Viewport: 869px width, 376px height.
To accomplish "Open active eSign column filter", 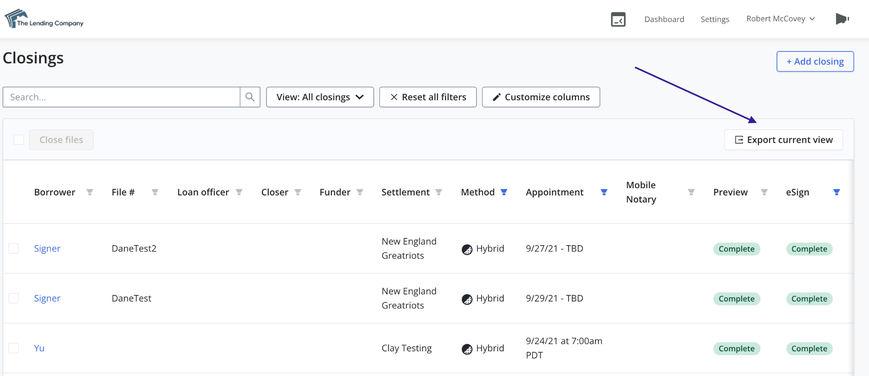I will (836, 192).
